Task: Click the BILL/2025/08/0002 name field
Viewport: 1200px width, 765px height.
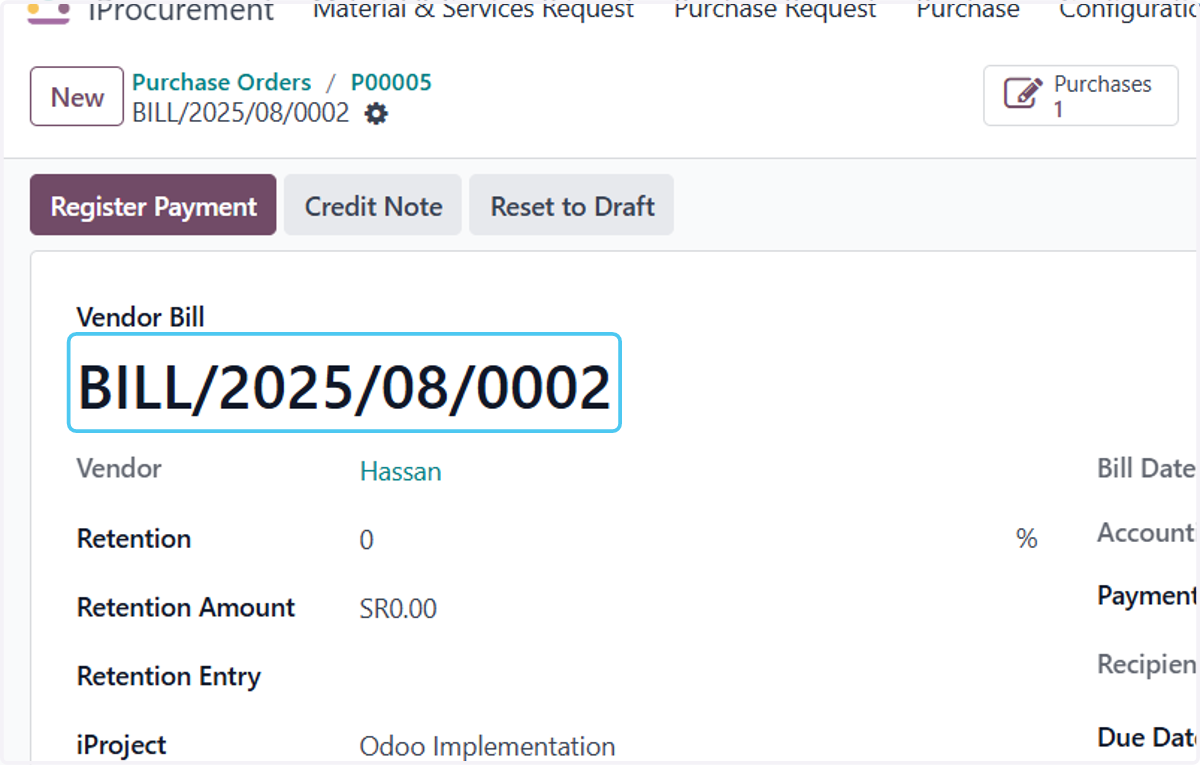Action: [x=344, y=383]
